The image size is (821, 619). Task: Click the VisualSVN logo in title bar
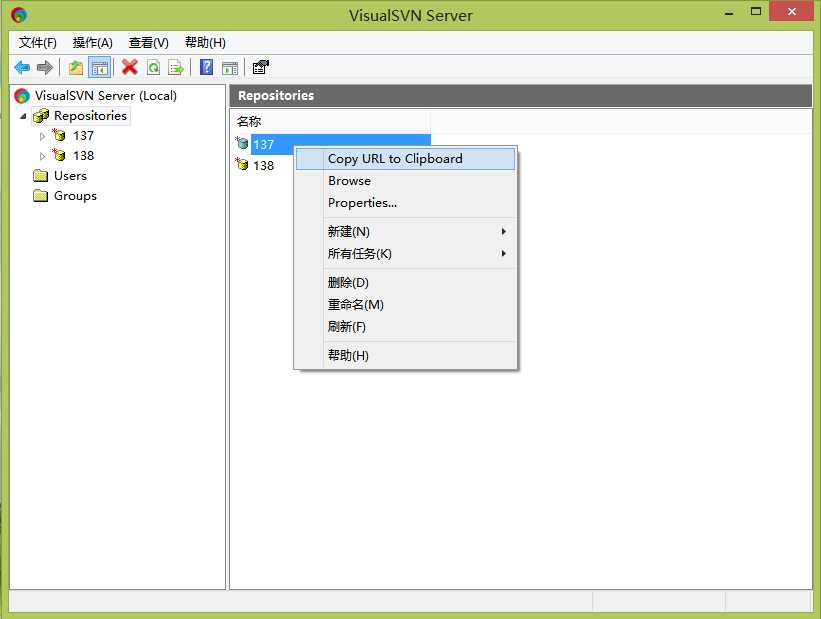click(x=19, y=15)
